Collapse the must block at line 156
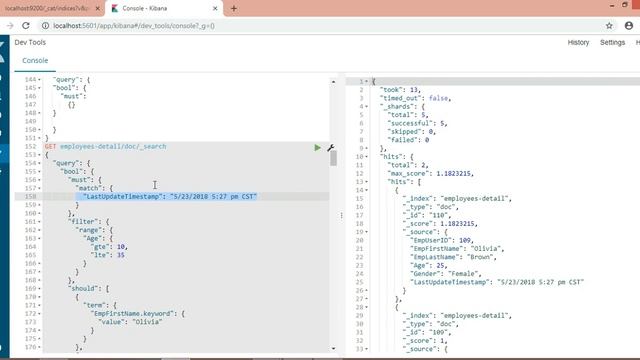Image resolution: width=640 pixels, height=360 pixels. (39, 180)
